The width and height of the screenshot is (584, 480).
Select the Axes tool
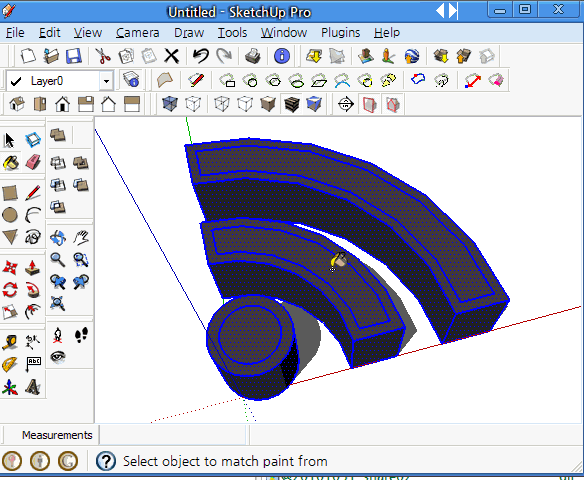click(x=10, y=387)
